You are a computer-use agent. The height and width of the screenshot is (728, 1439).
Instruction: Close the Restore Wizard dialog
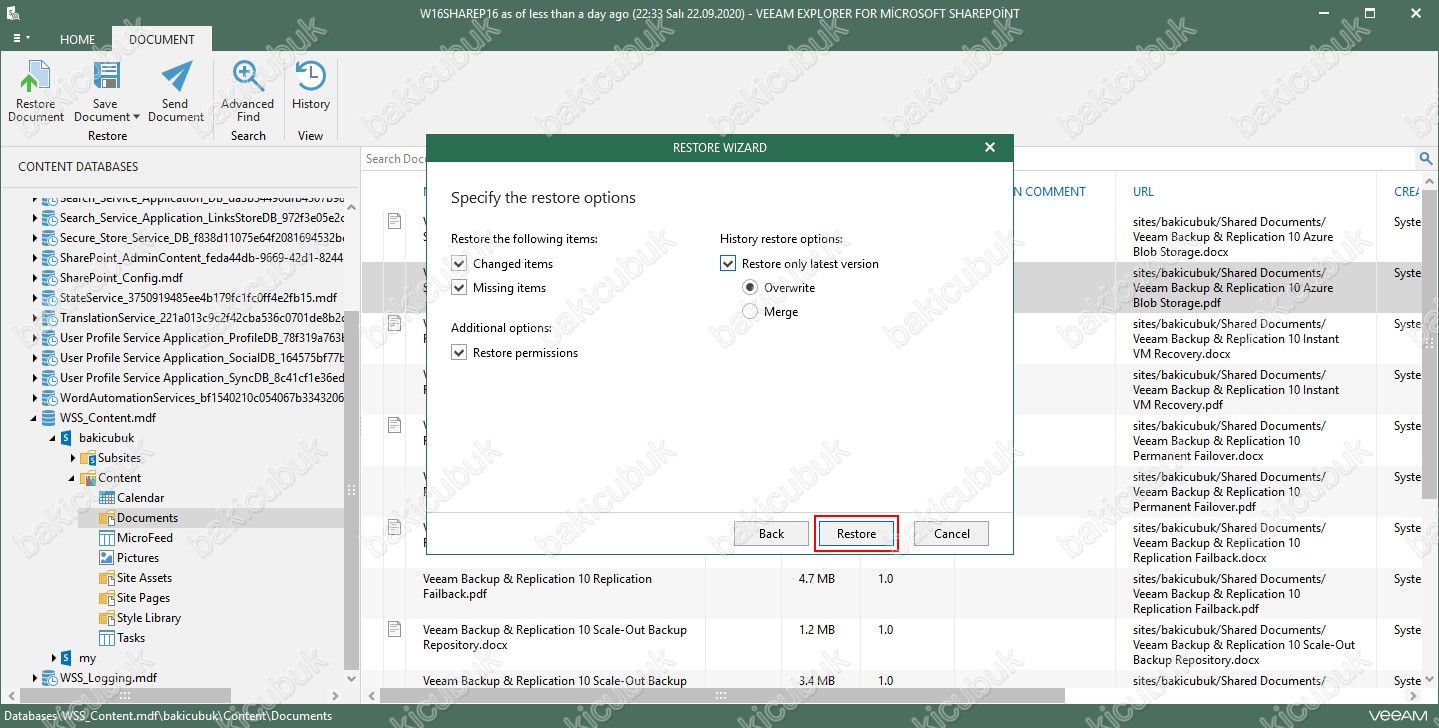click(x=990, y=148)
